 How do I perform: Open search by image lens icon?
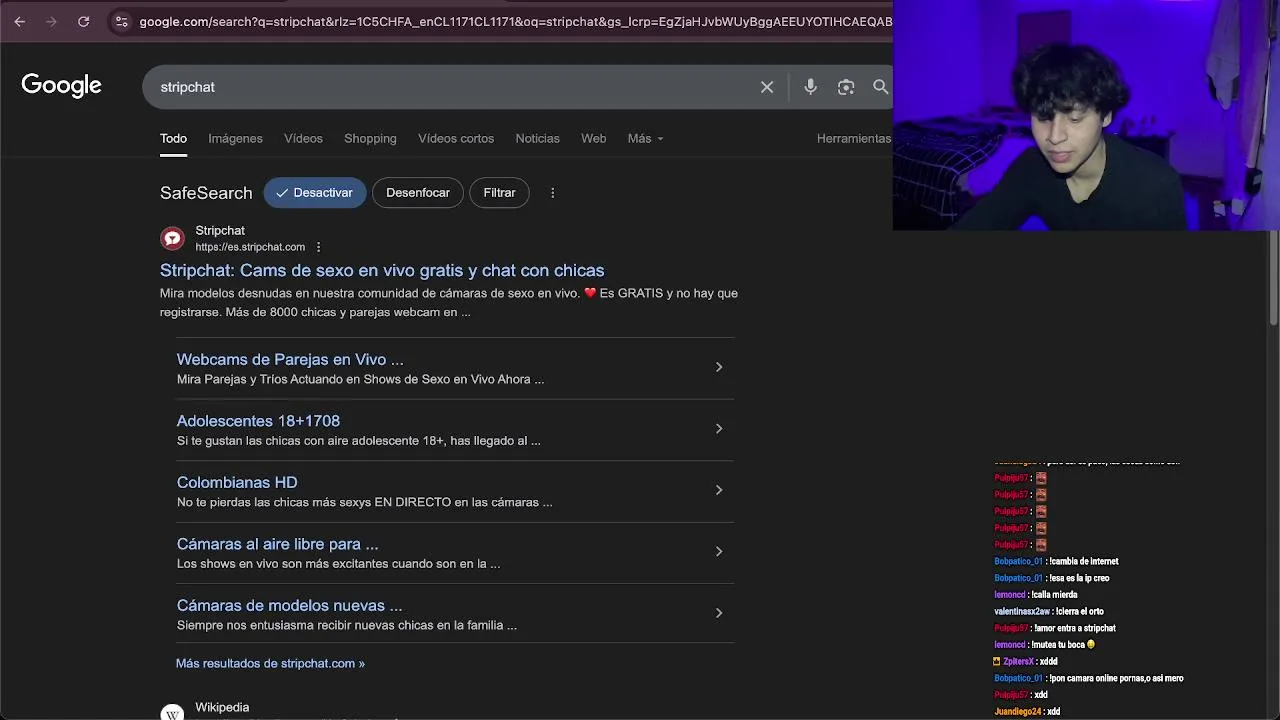(846, 87)
